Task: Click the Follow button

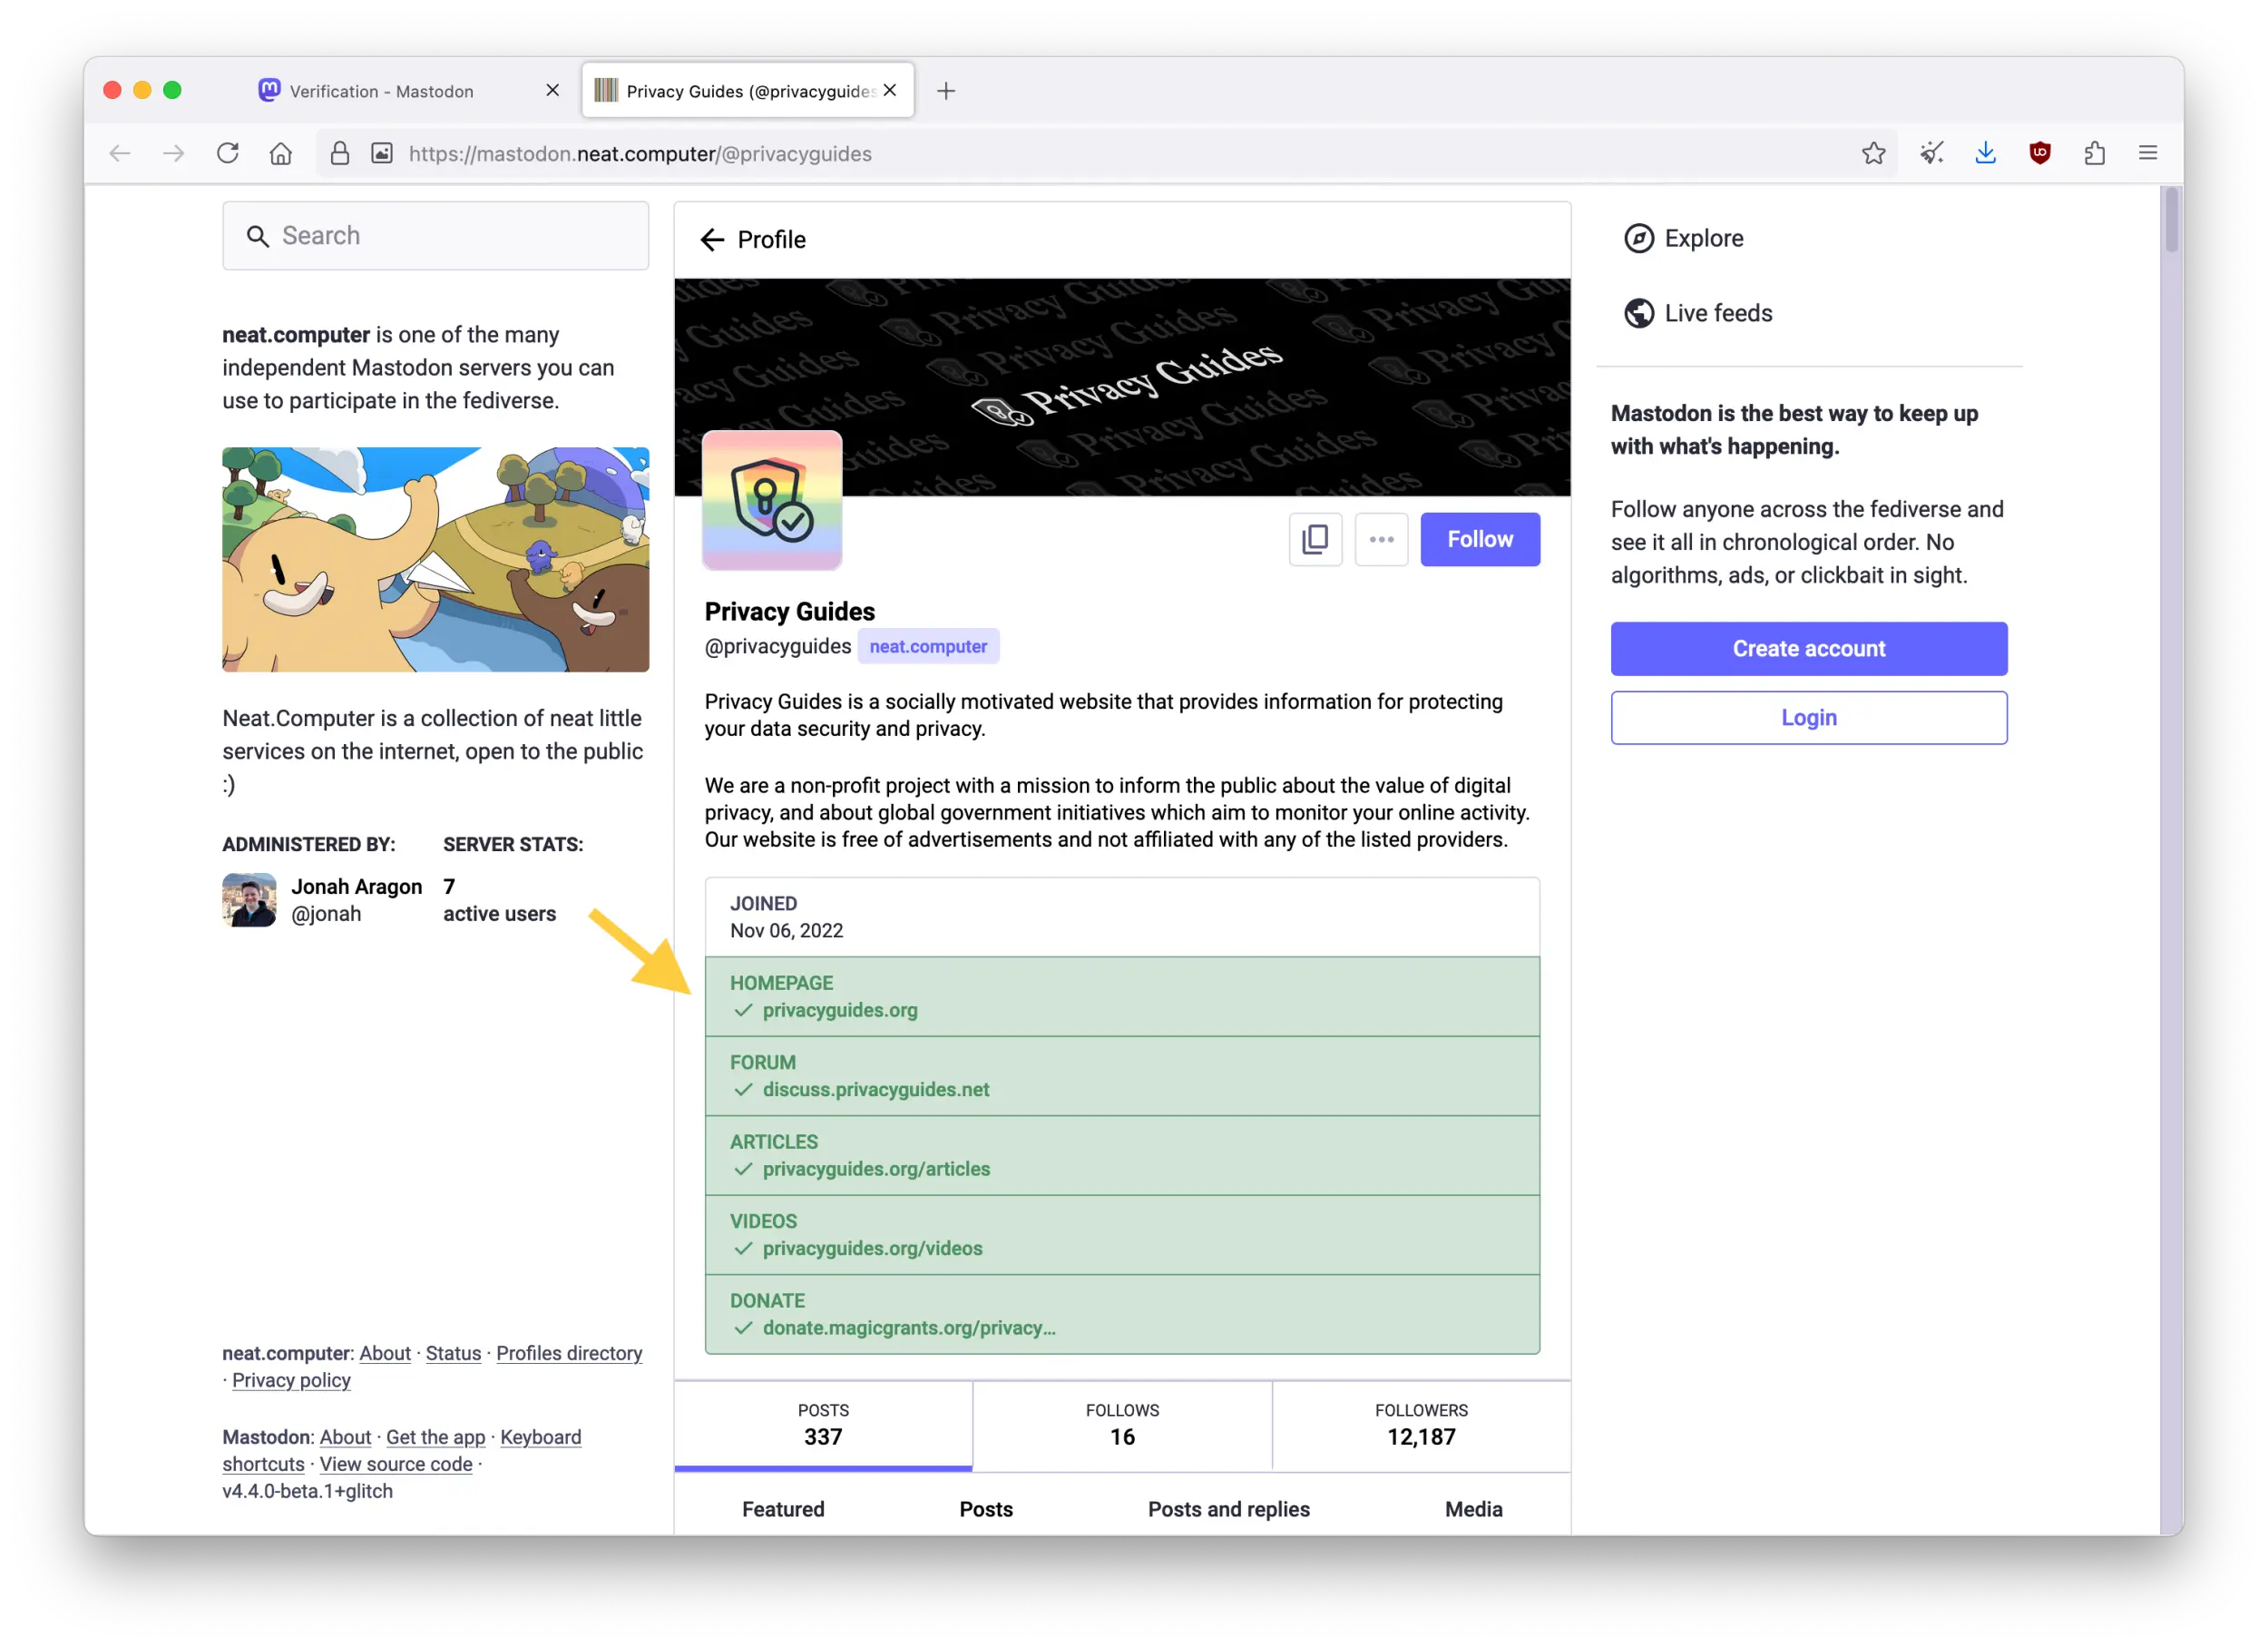Action: click(x=1480, y=539)
